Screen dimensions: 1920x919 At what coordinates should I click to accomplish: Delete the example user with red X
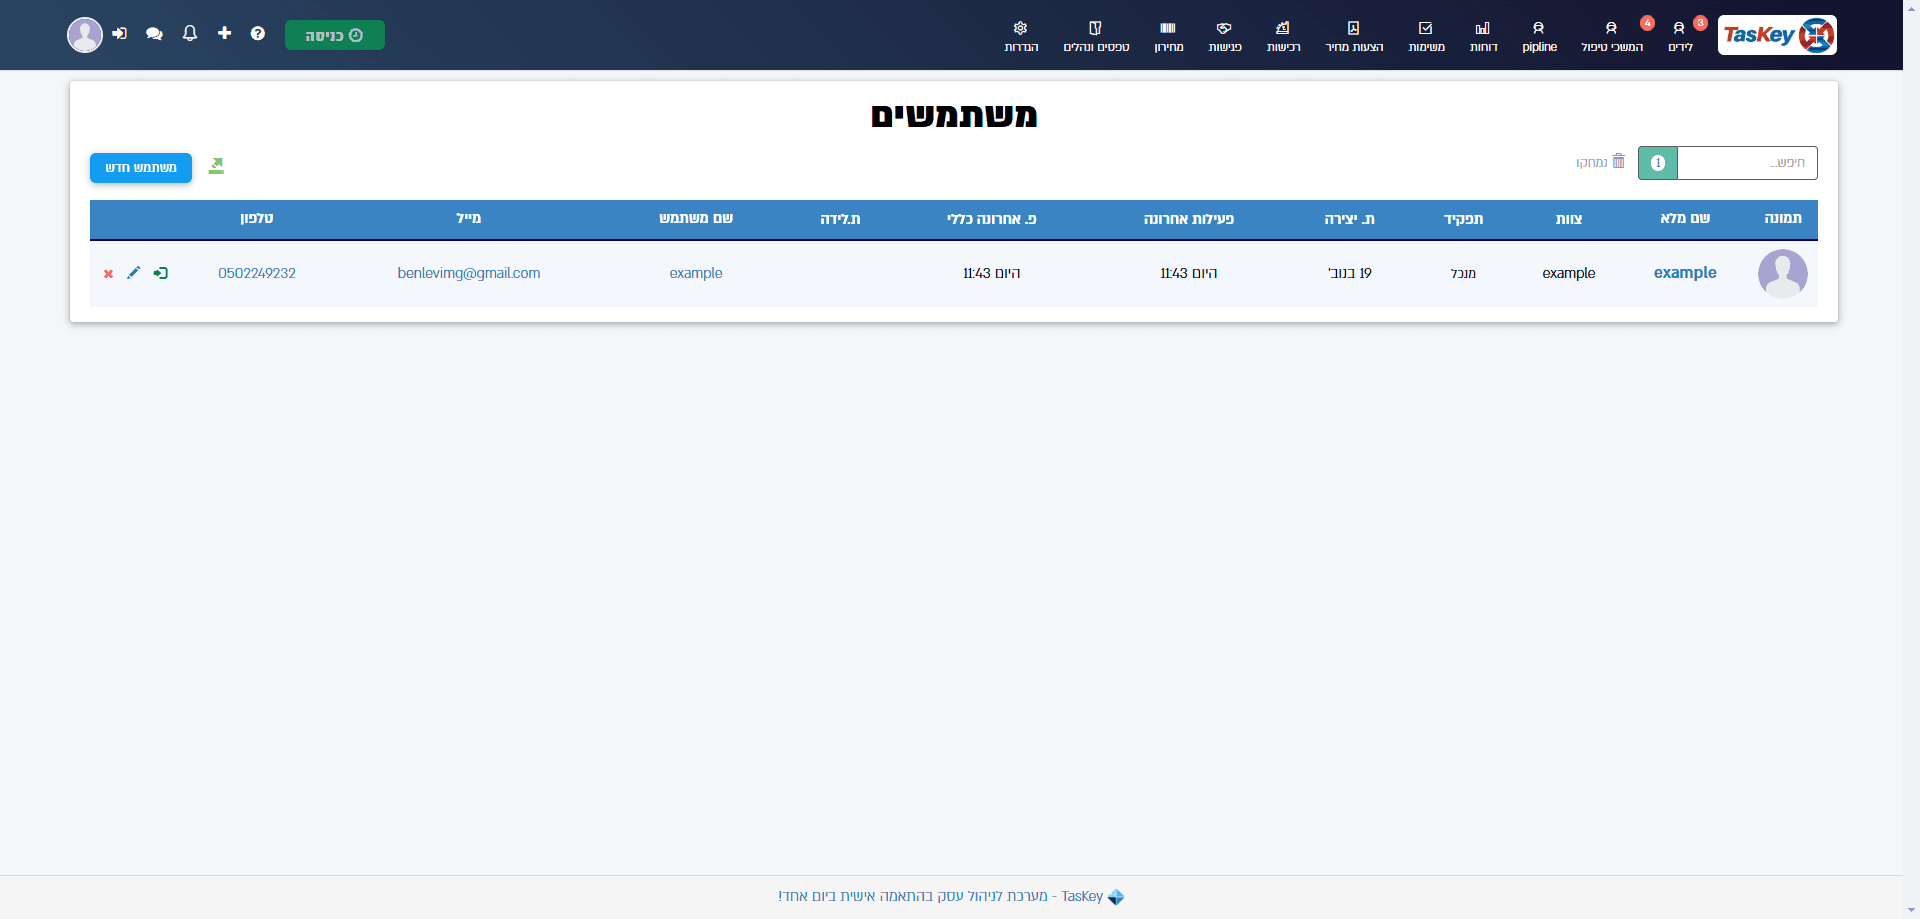[x=108, y=274]
